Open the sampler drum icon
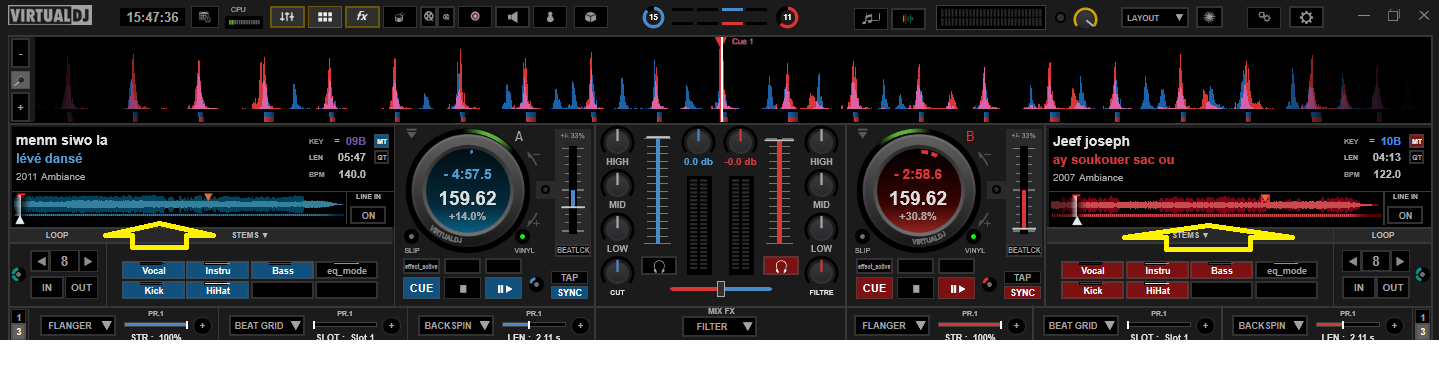 (400, 17)
